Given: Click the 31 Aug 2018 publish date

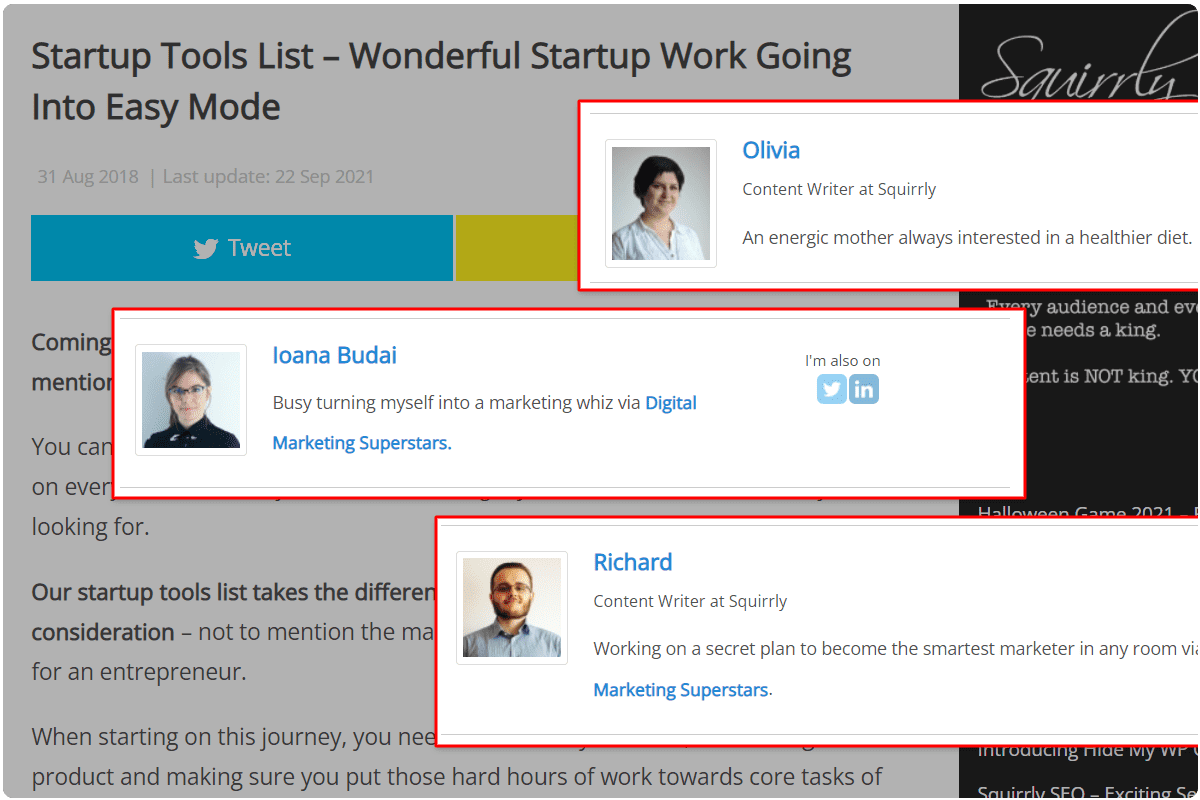Looking at the screenshot, I should point(88,177).
